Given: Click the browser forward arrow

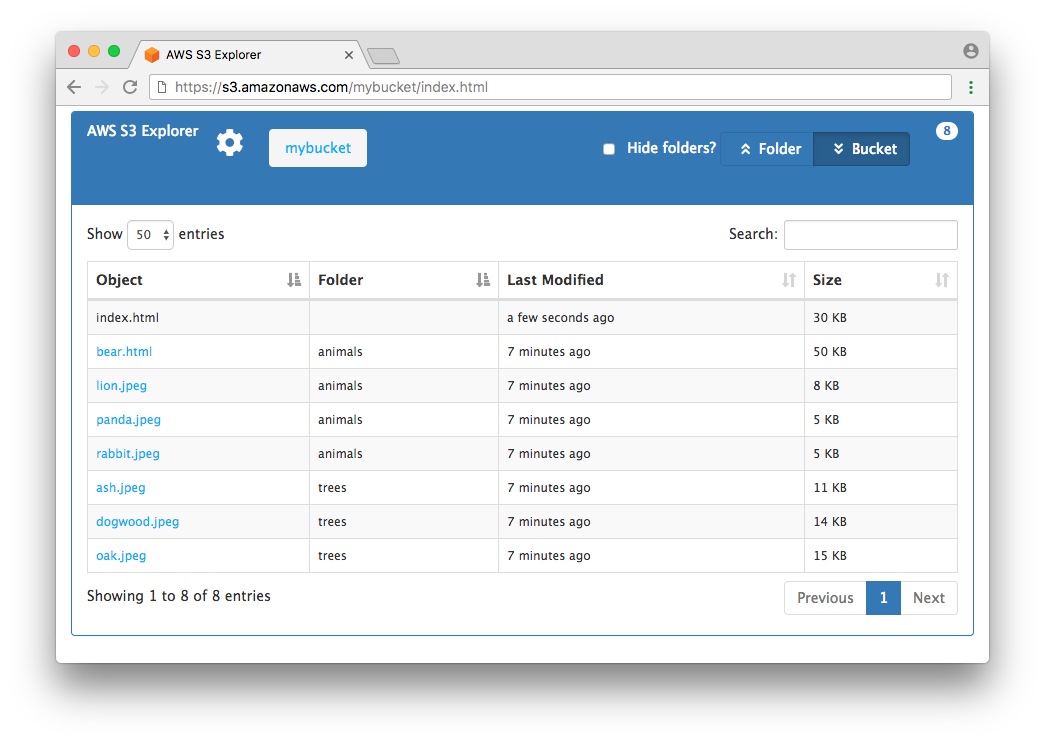Looking at the screenshot, I should tap(102, 87).
